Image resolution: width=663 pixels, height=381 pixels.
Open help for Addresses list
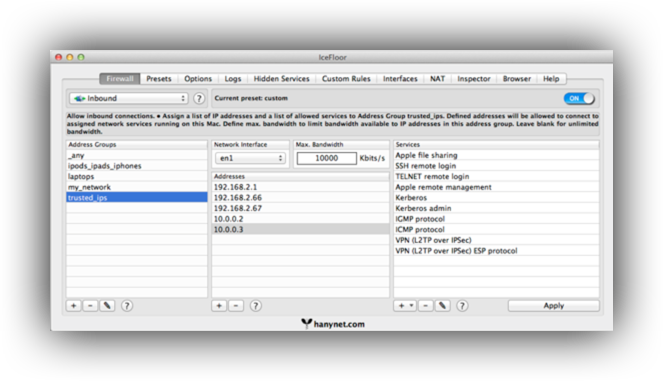coord(255,305)
